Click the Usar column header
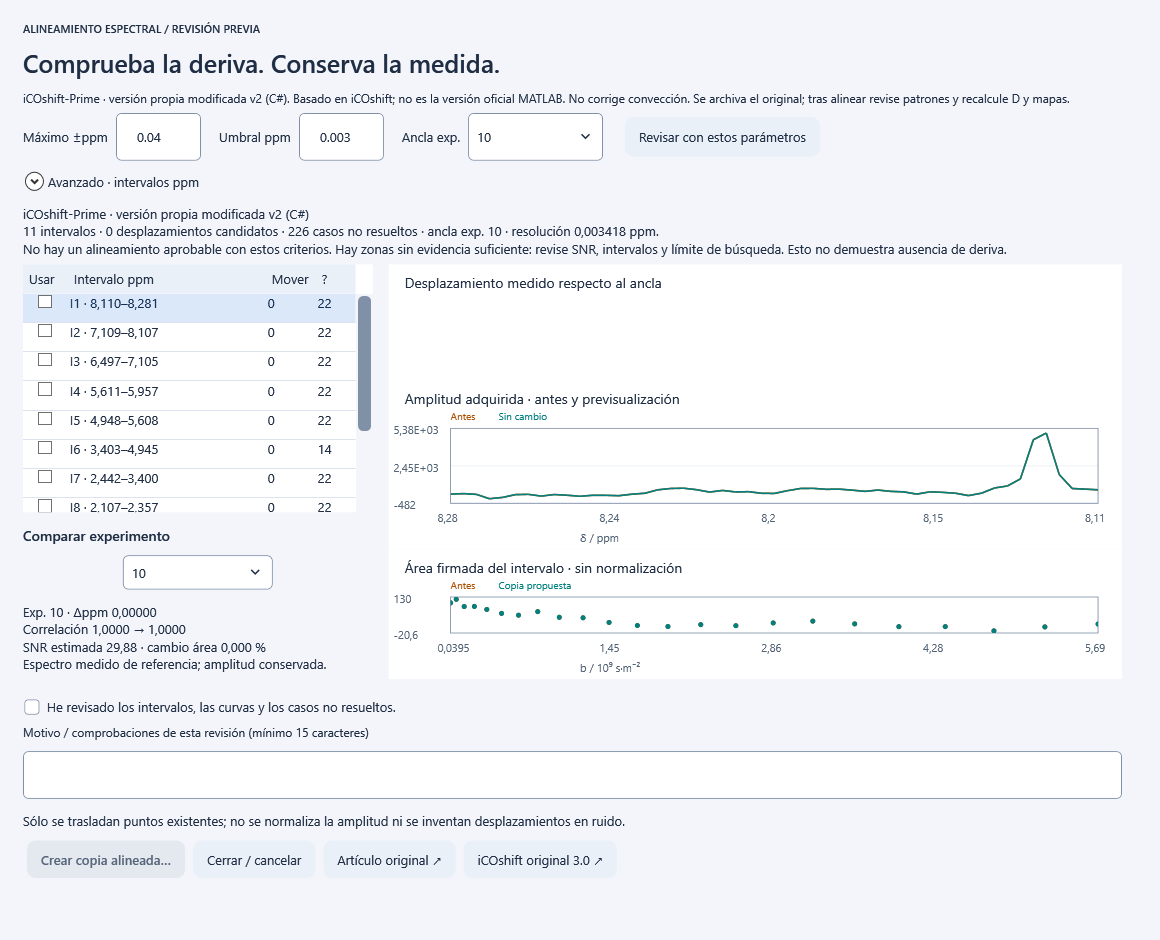This screenshot has height=940, width=1160. click(x=41, y=279)
